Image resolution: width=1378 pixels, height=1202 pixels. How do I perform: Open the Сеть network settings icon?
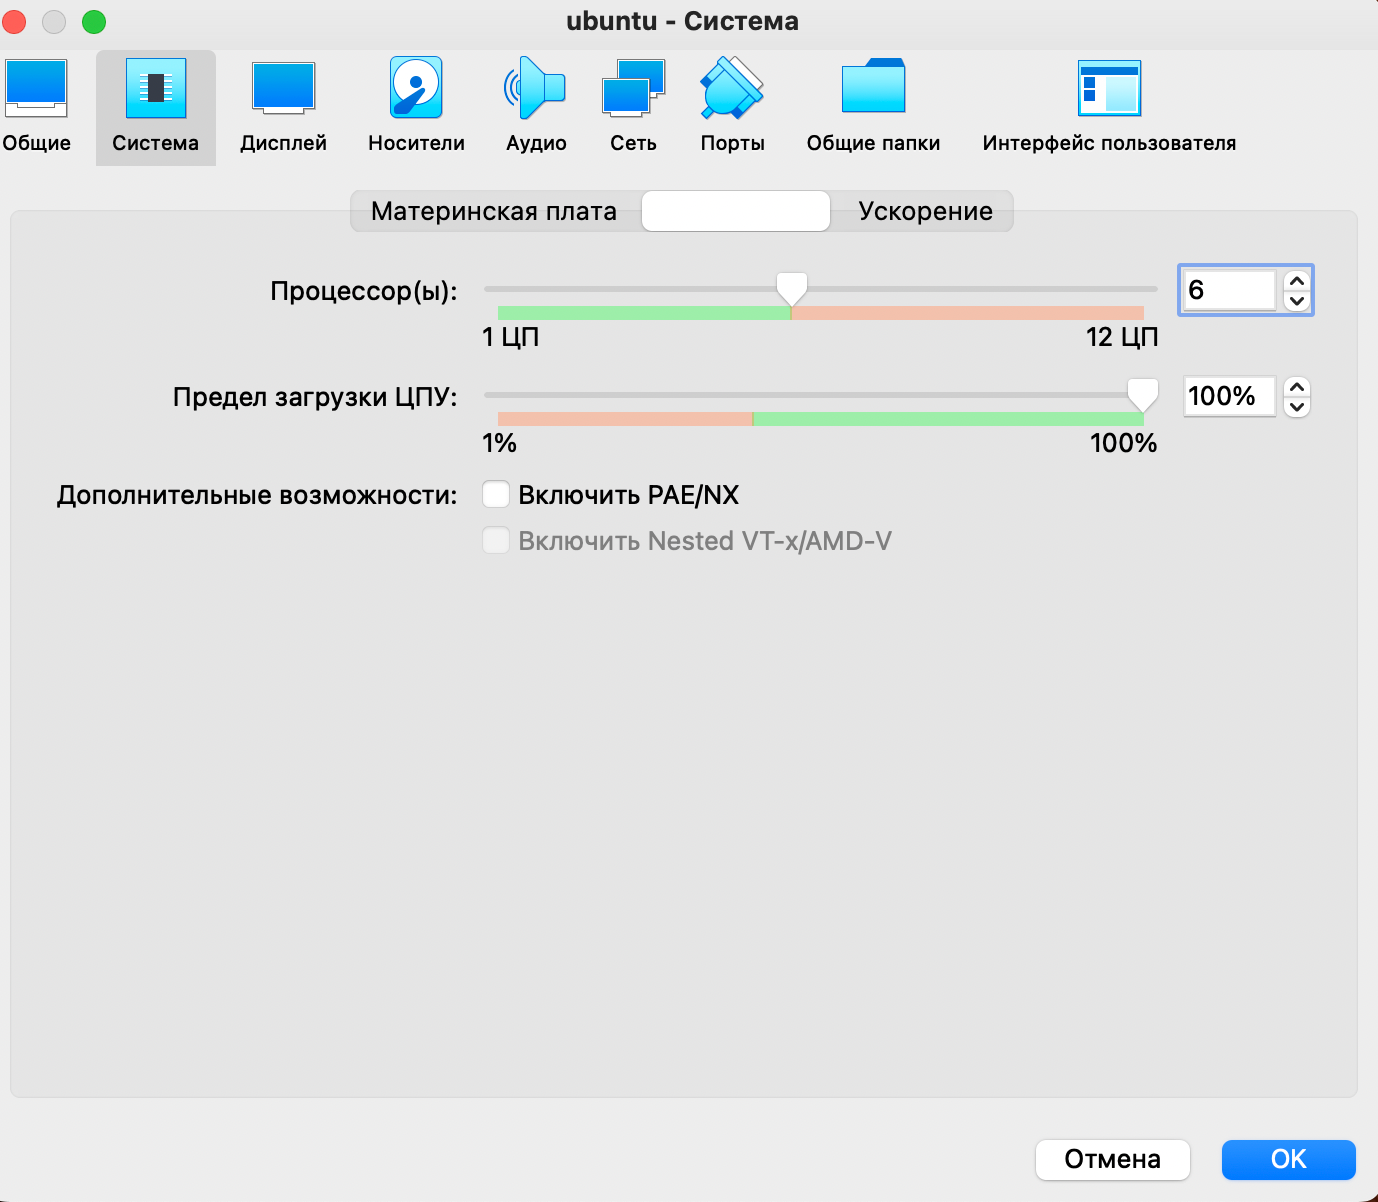[633, 90]
